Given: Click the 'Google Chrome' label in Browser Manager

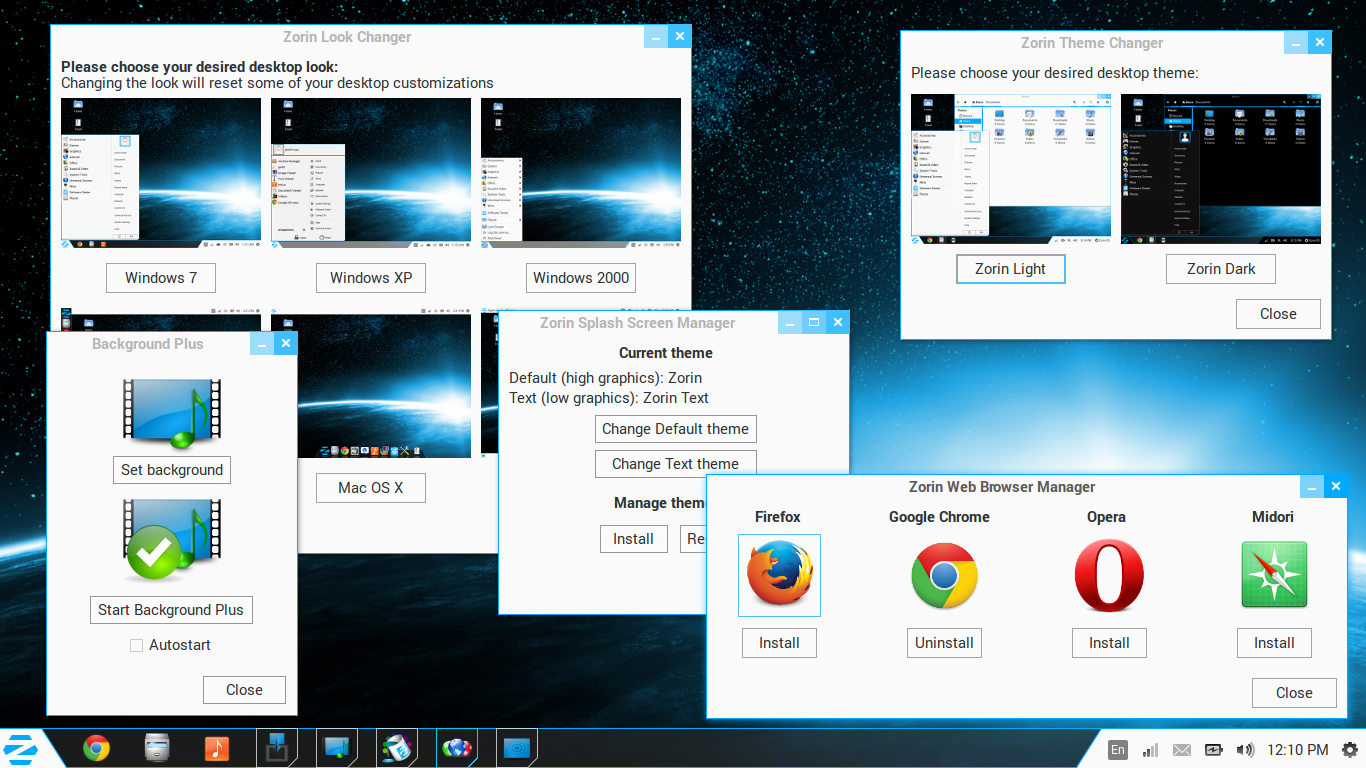Looking at the screenshot, I should 939,517.
